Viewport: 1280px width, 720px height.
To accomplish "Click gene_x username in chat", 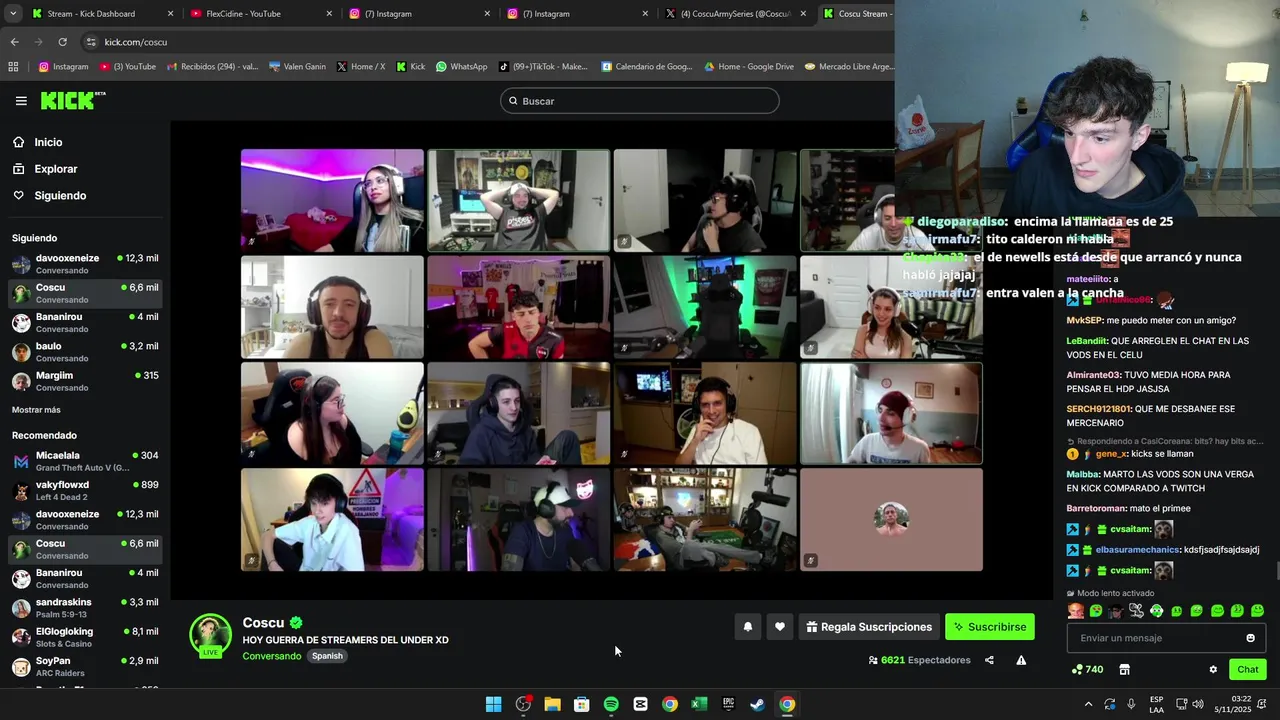I will tap(1111, 454).
